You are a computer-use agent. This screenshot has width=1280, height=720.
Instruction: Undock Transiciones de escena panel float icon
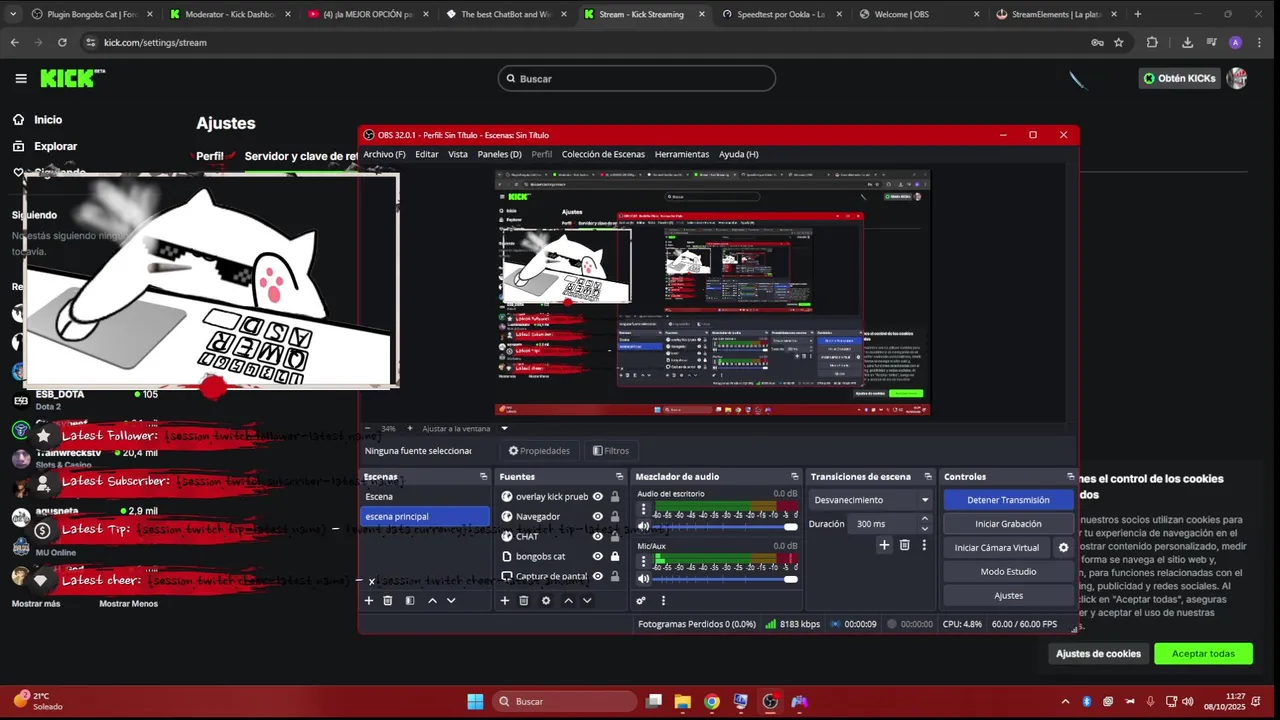point(928,477)
